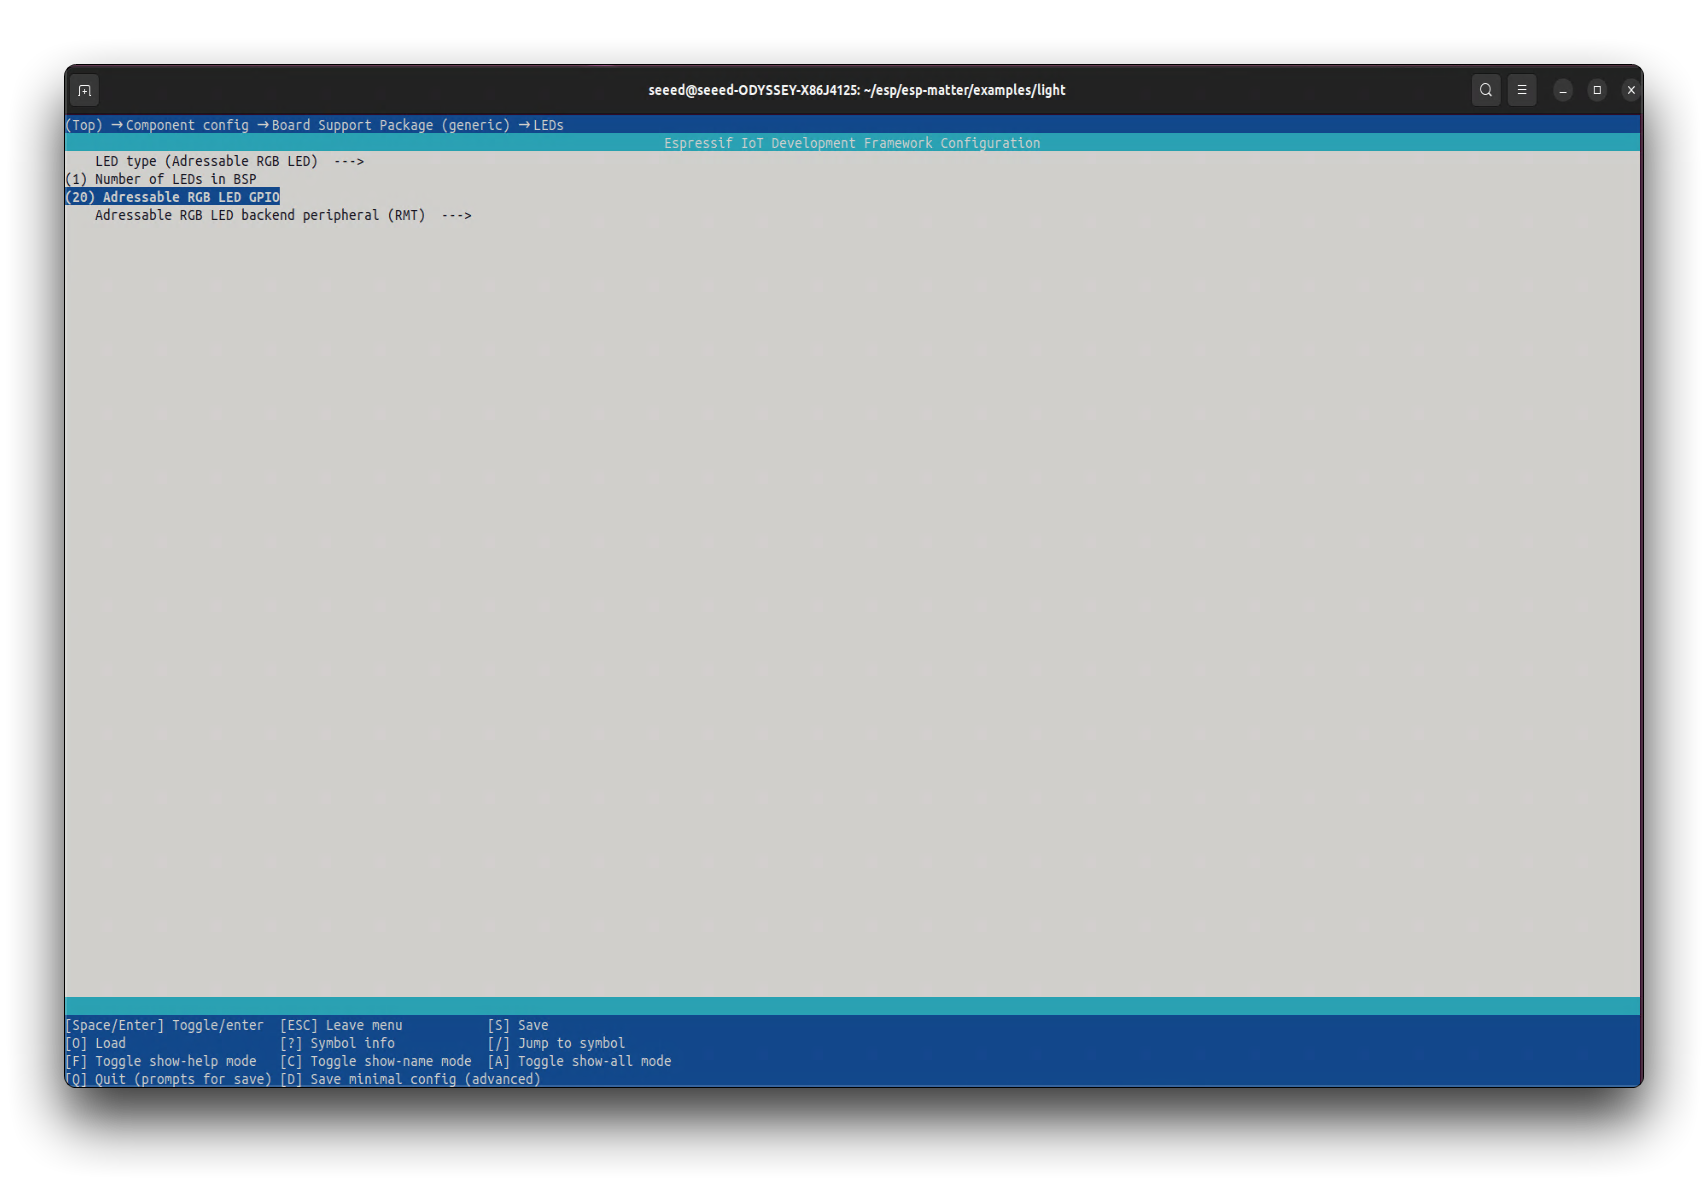The height and width of the screenshot is (1184, 1708).
Task: Open a new terminal tab icon
Action: [x=85, y=90]
